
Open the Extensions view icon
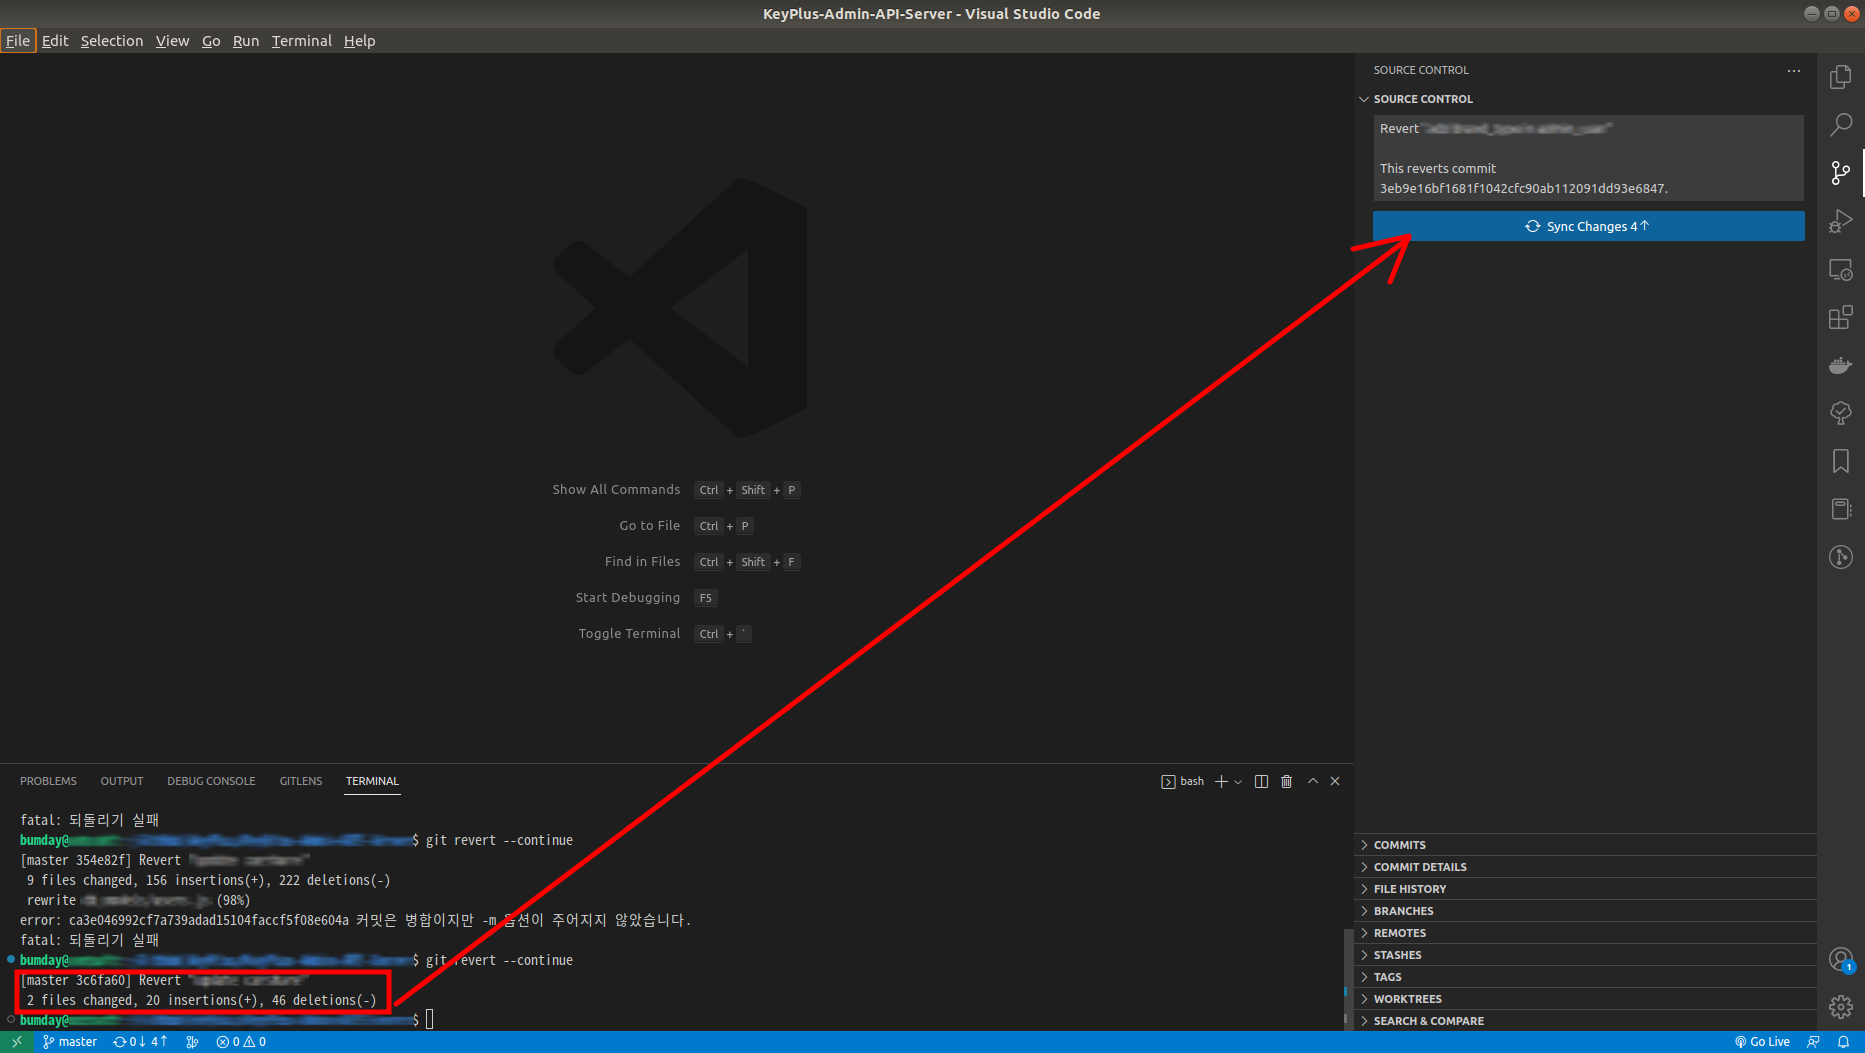click(1840, 317)
